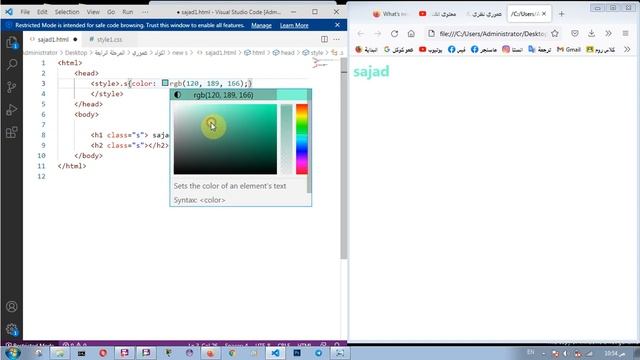640x360 pixels.
Task: Open the YouTube bookmark in bookmarks bar
Action: (431, 49)
